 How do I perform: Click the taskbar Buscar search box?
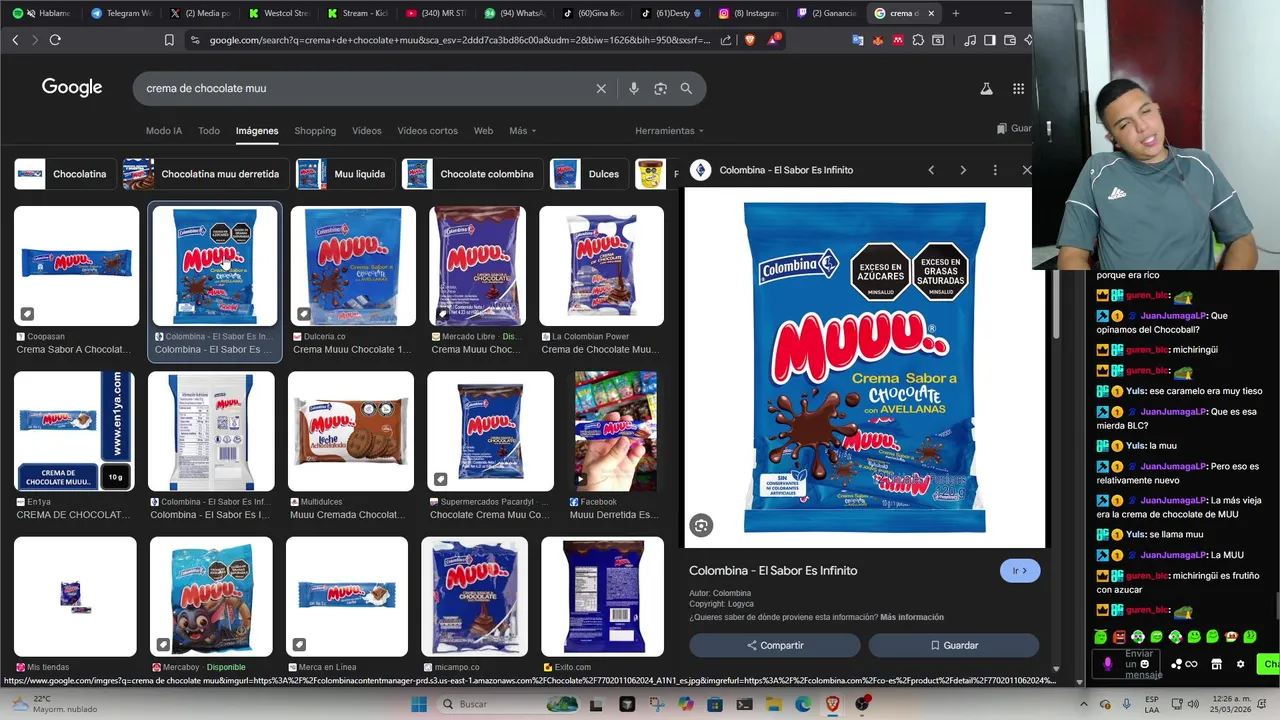[x=507, y=704]
